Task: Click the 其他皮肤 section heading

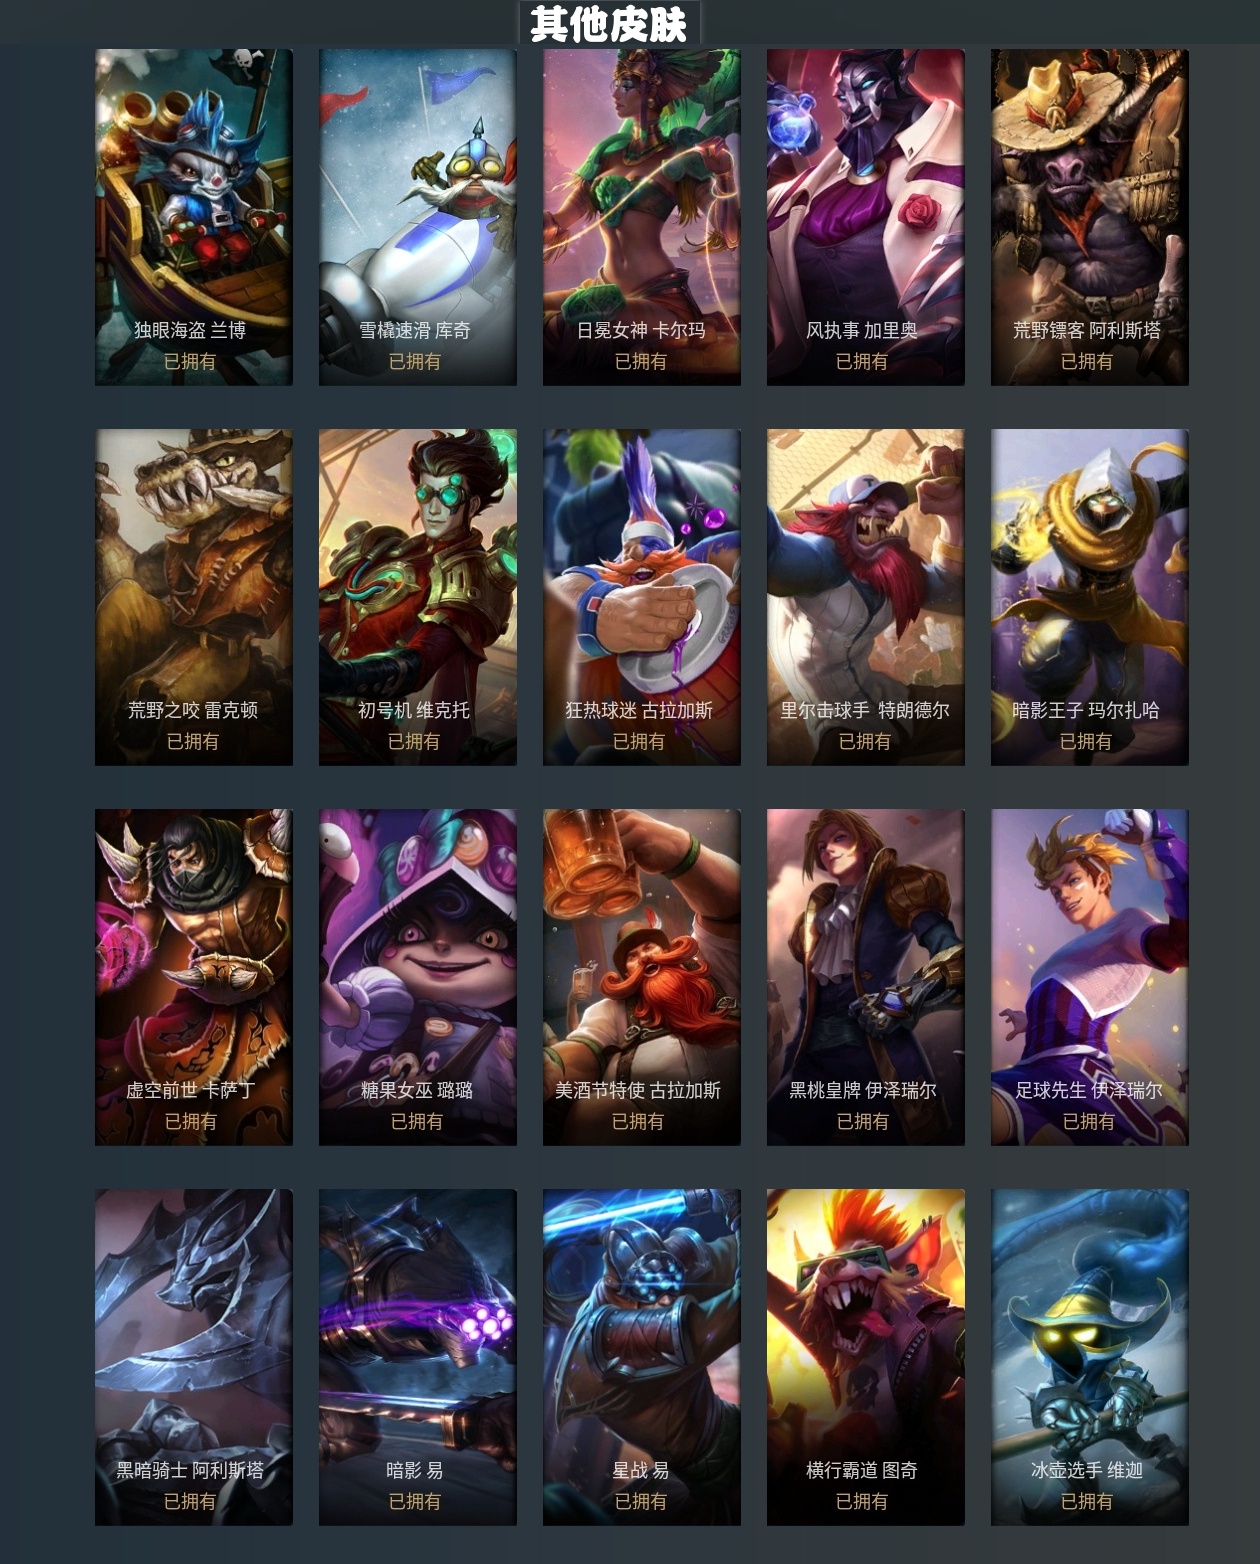Action: 609,23
